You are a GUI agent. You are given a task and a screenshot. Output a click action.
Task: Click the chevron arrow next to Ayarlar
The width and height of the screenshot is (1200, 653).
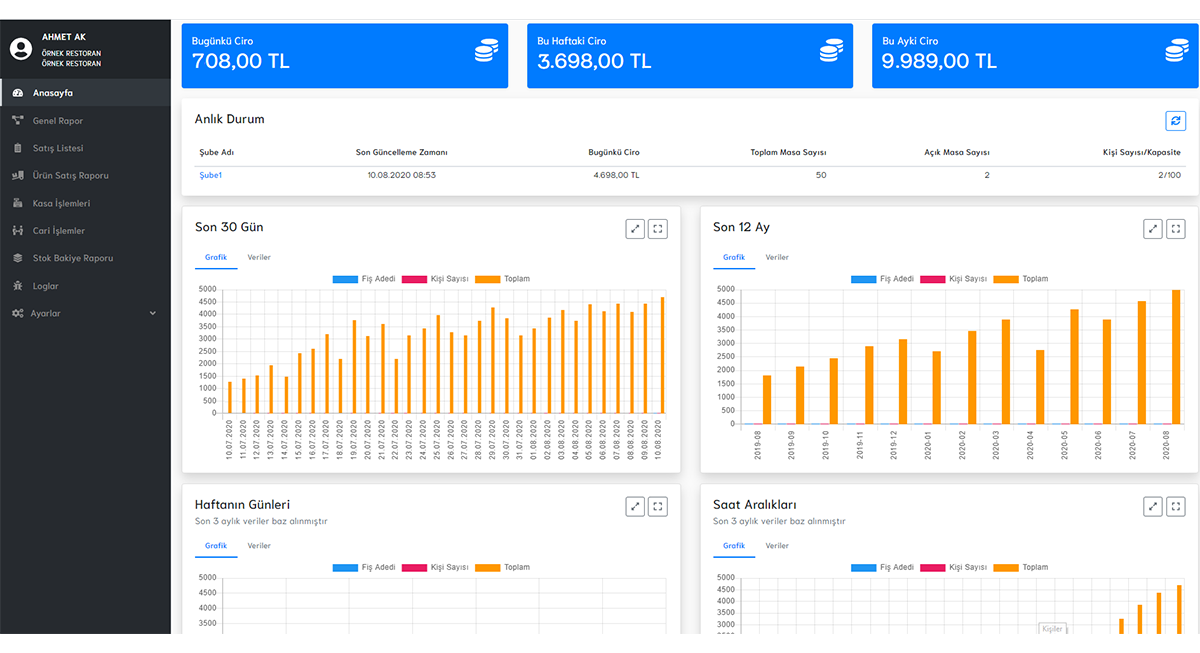pyautogui.click(x=153, y=313)
